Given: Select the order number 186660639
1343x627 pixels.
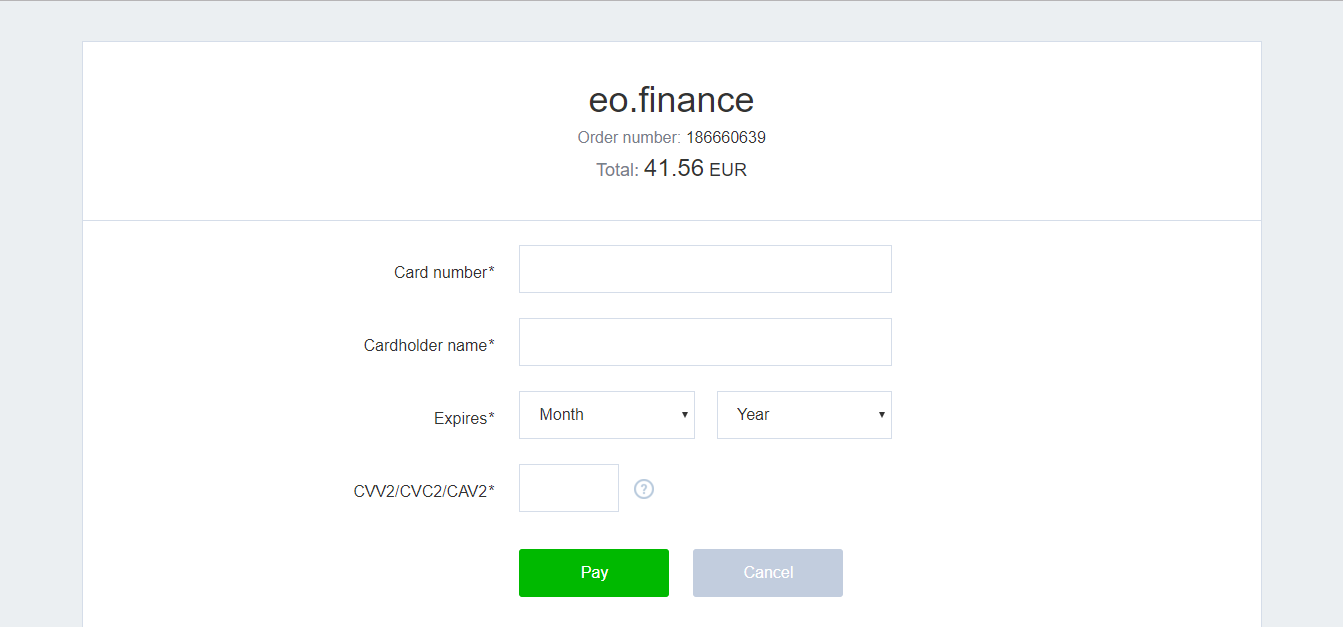Looking at the screenshot, I should (x=726, y=137).
